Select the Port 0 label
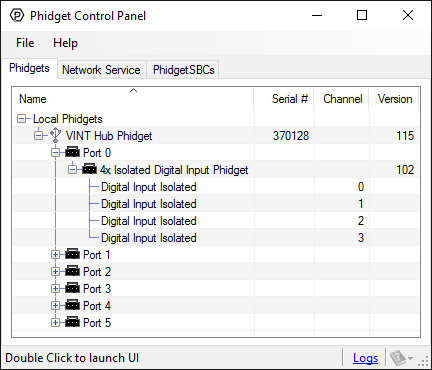The image size is (432, 370). pos(97,153)
